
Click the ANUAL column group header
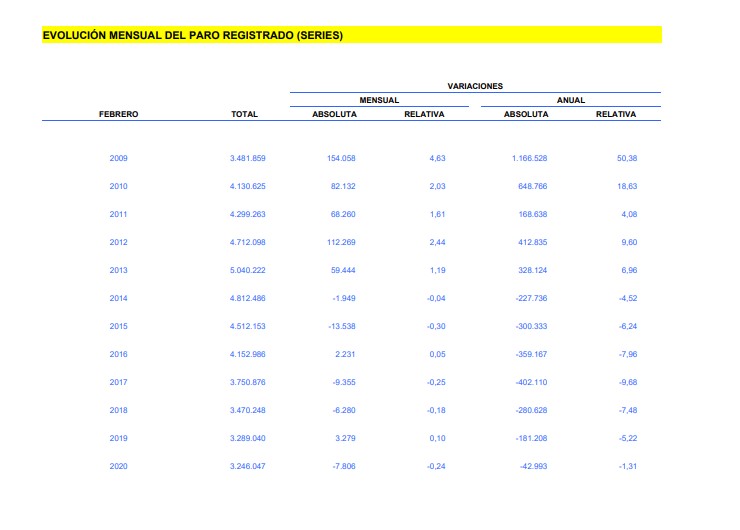(571, 100)
